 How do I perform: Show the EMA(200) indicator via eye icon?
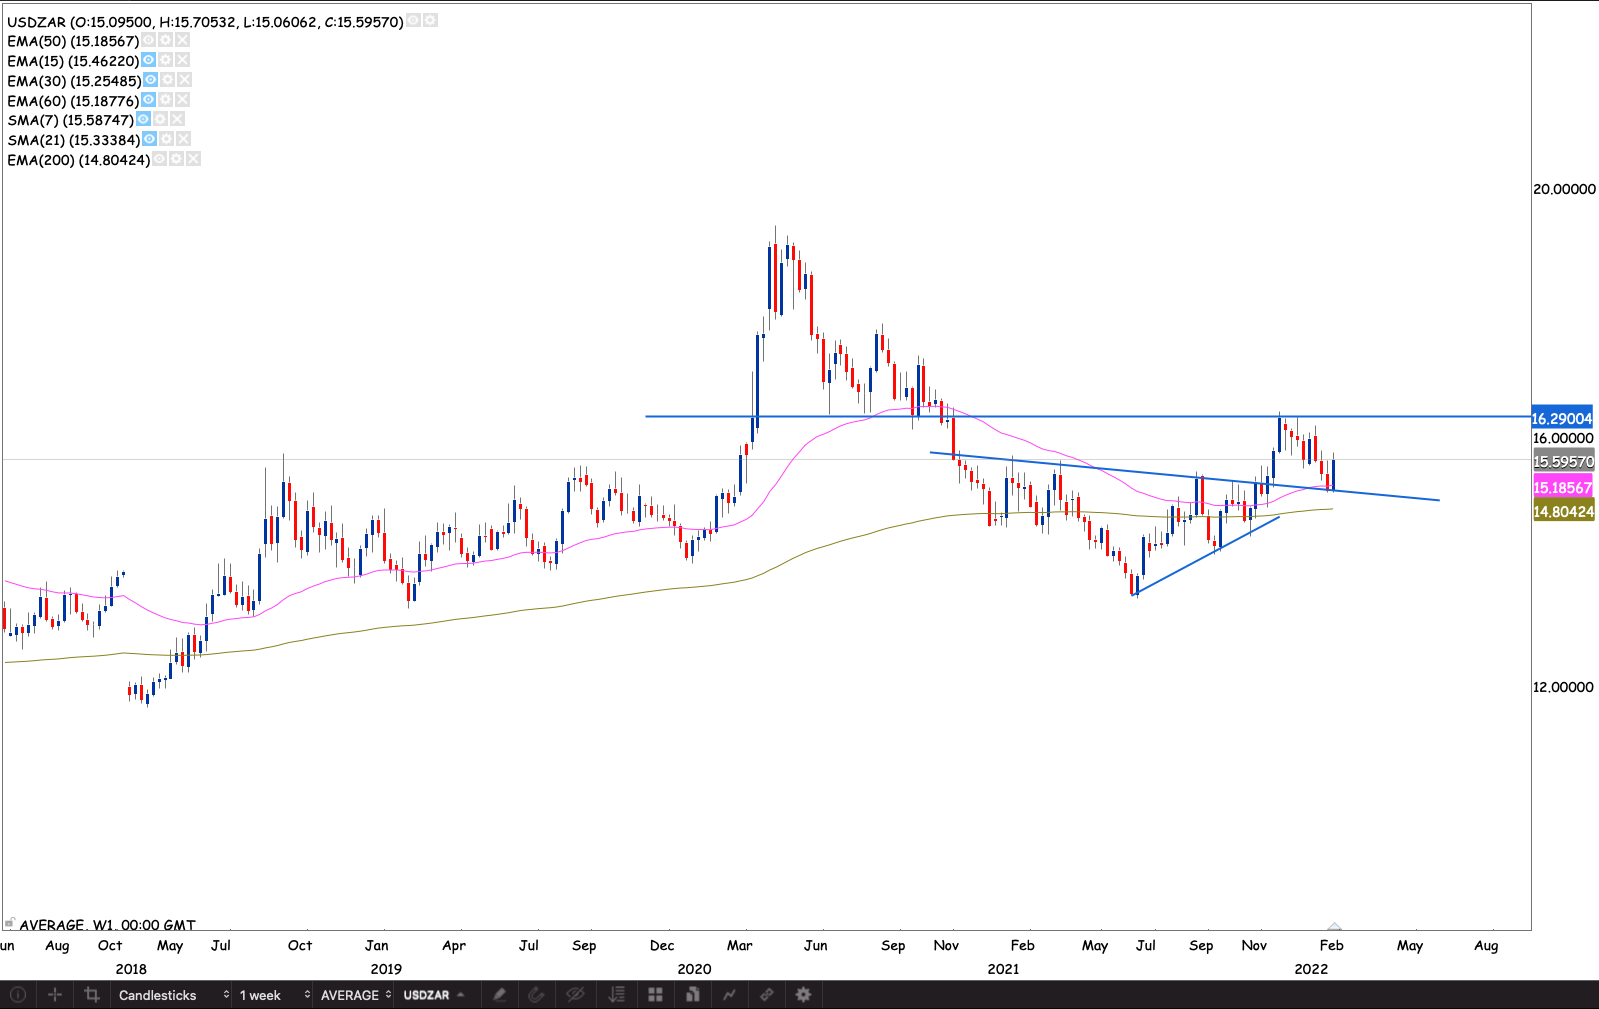[x=159, y=160]
